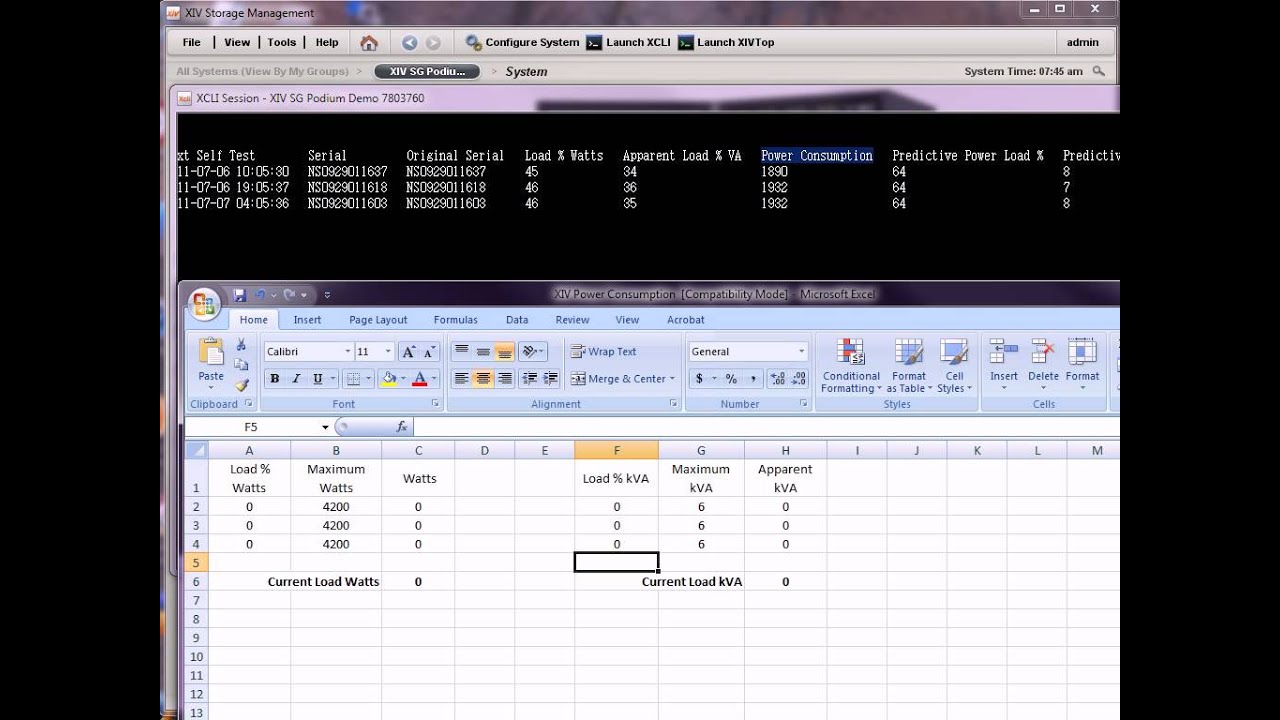This screenshot has height=720, width=1280.
Task: Open the Alignment group dialog launcher
Action: 674,404
